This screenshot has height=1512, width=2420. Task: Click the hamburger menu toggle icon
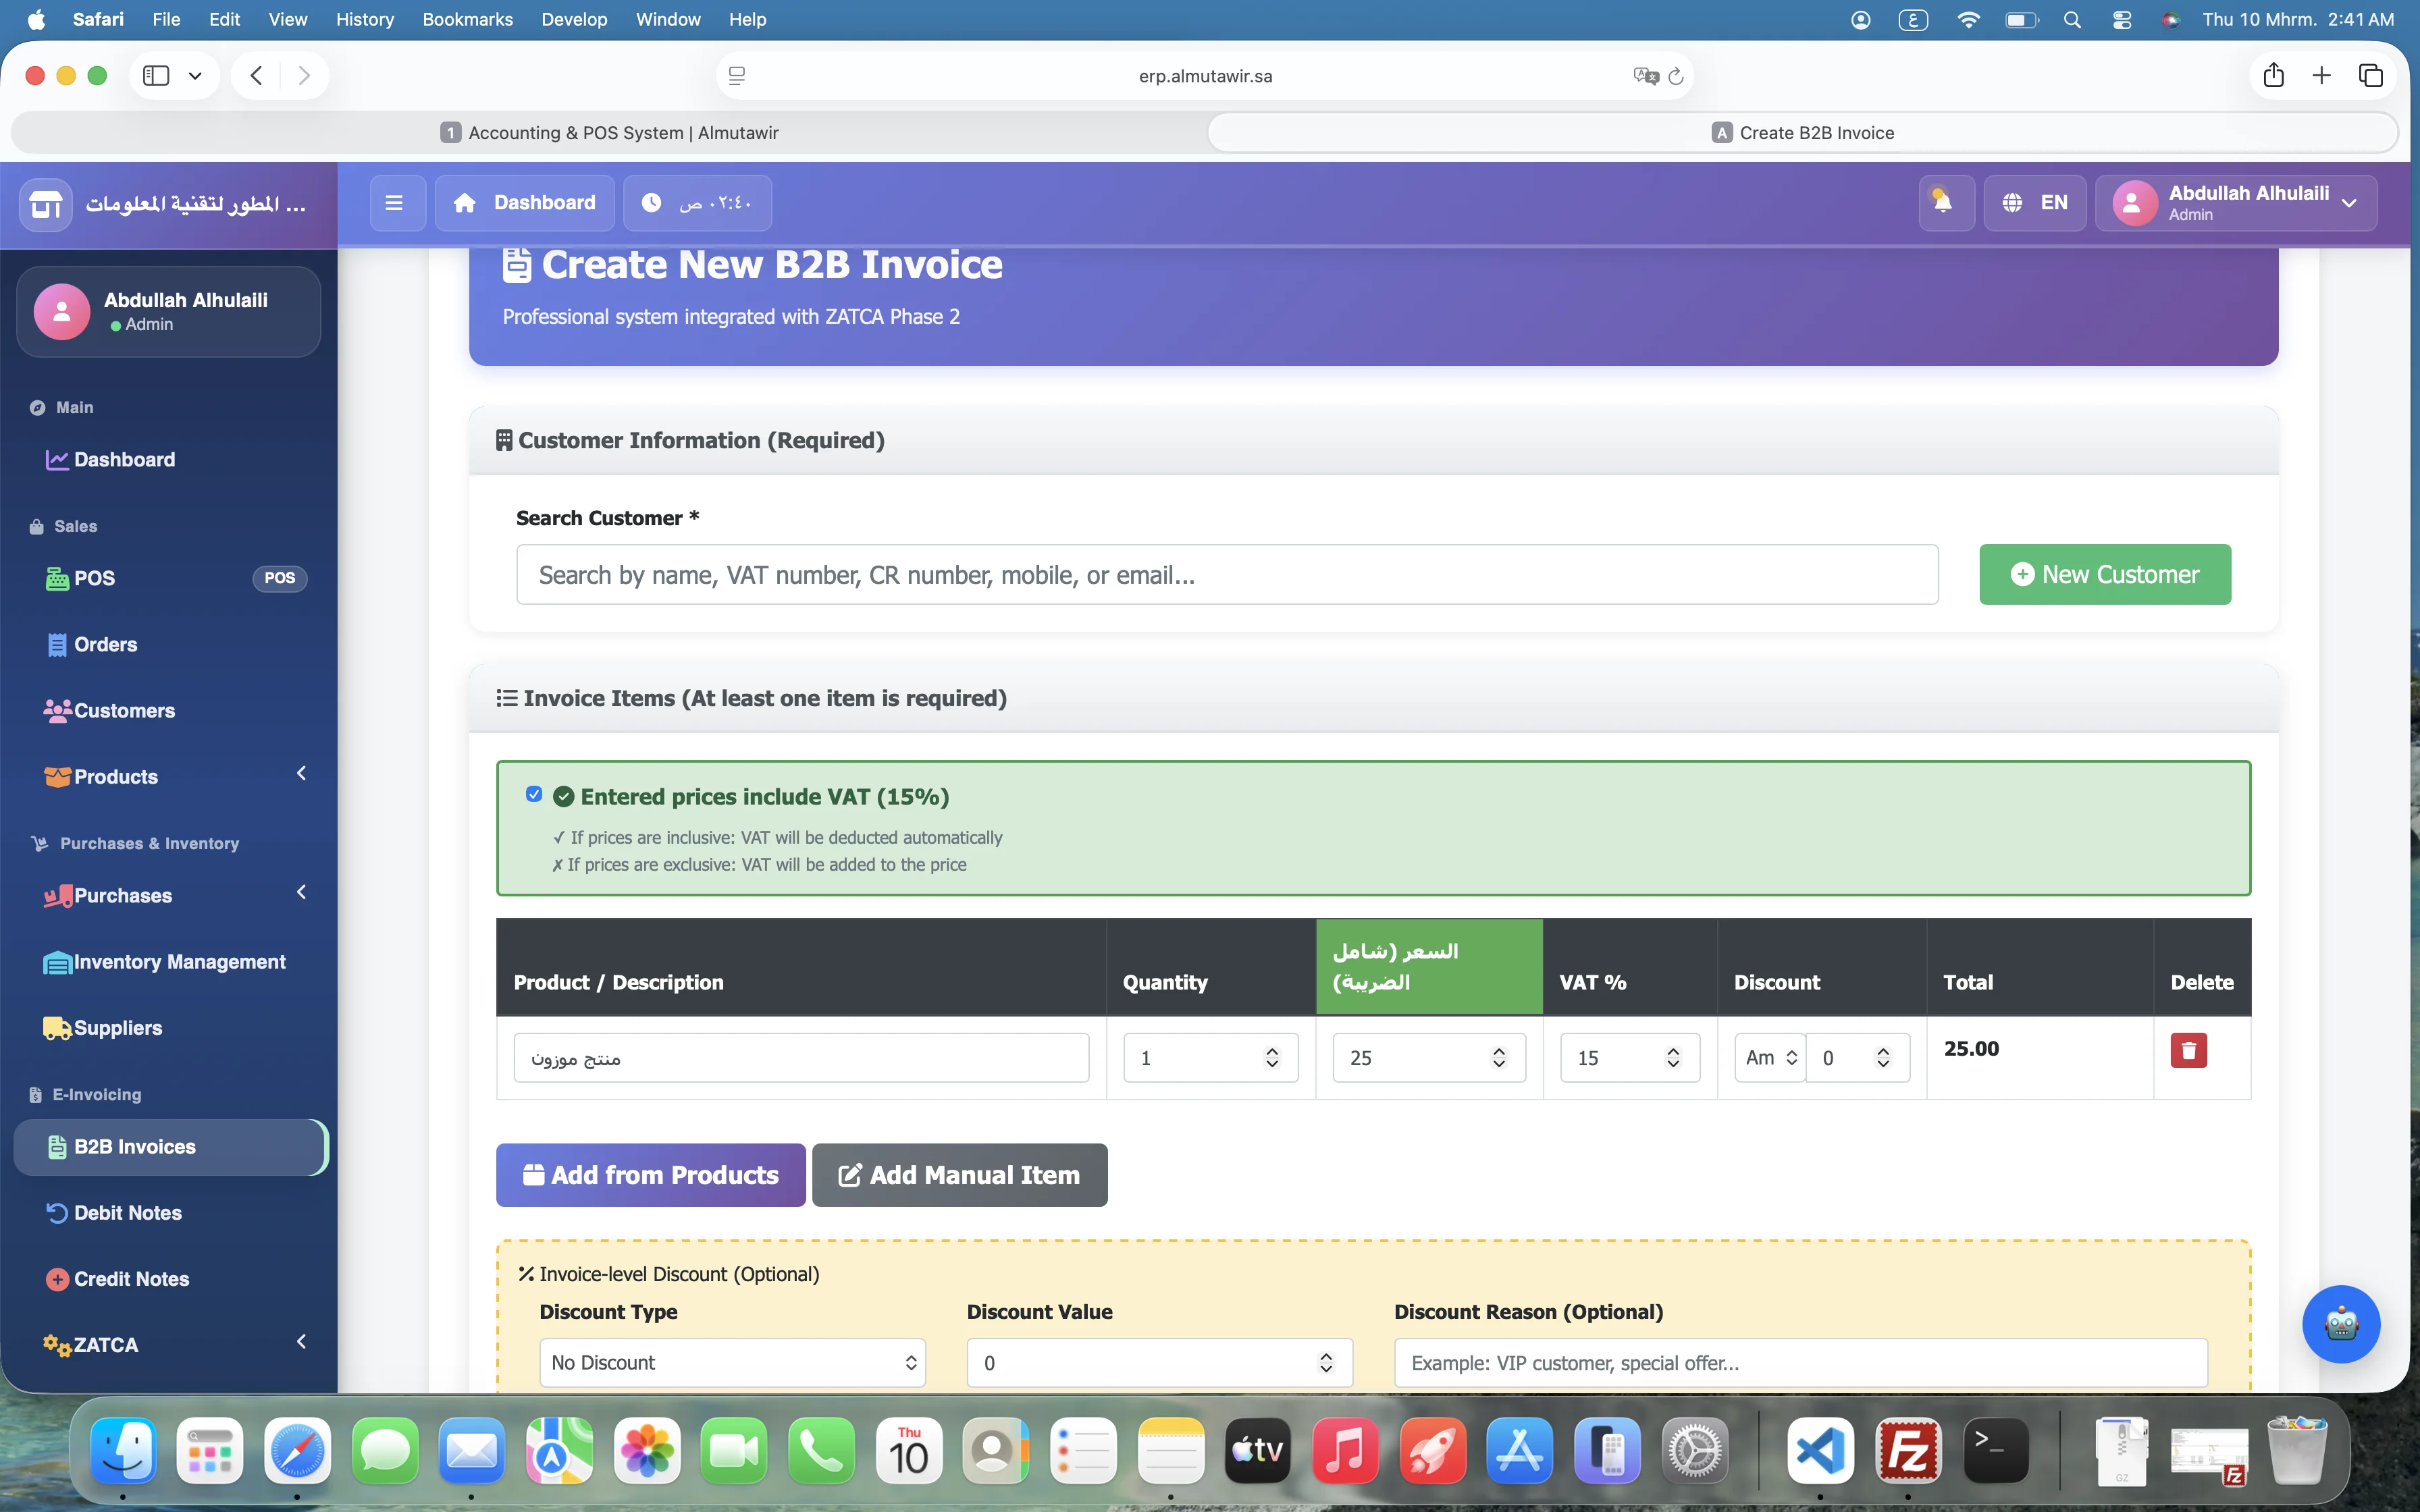point(395,203)
